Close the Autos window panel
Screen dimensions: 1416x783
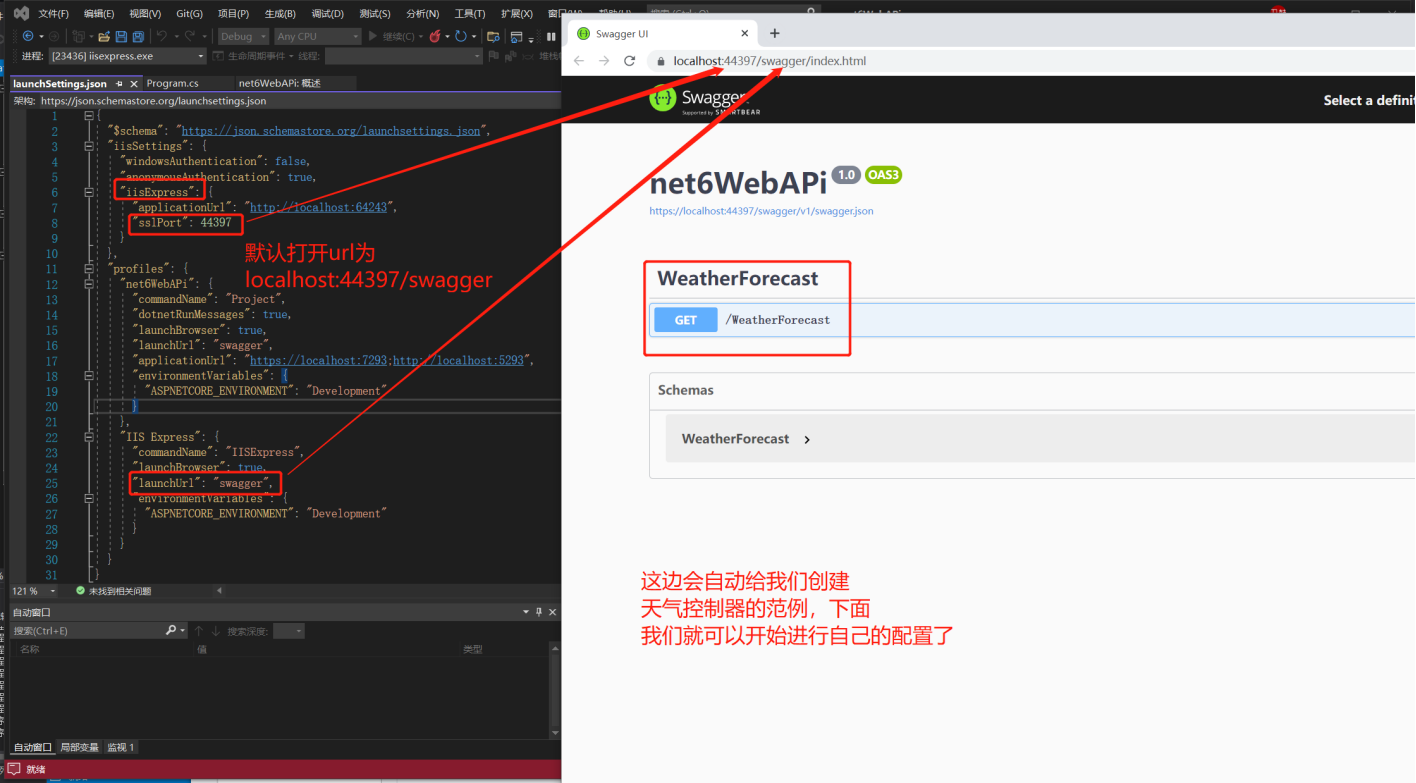pyautogui.click(x=552, y=612)
